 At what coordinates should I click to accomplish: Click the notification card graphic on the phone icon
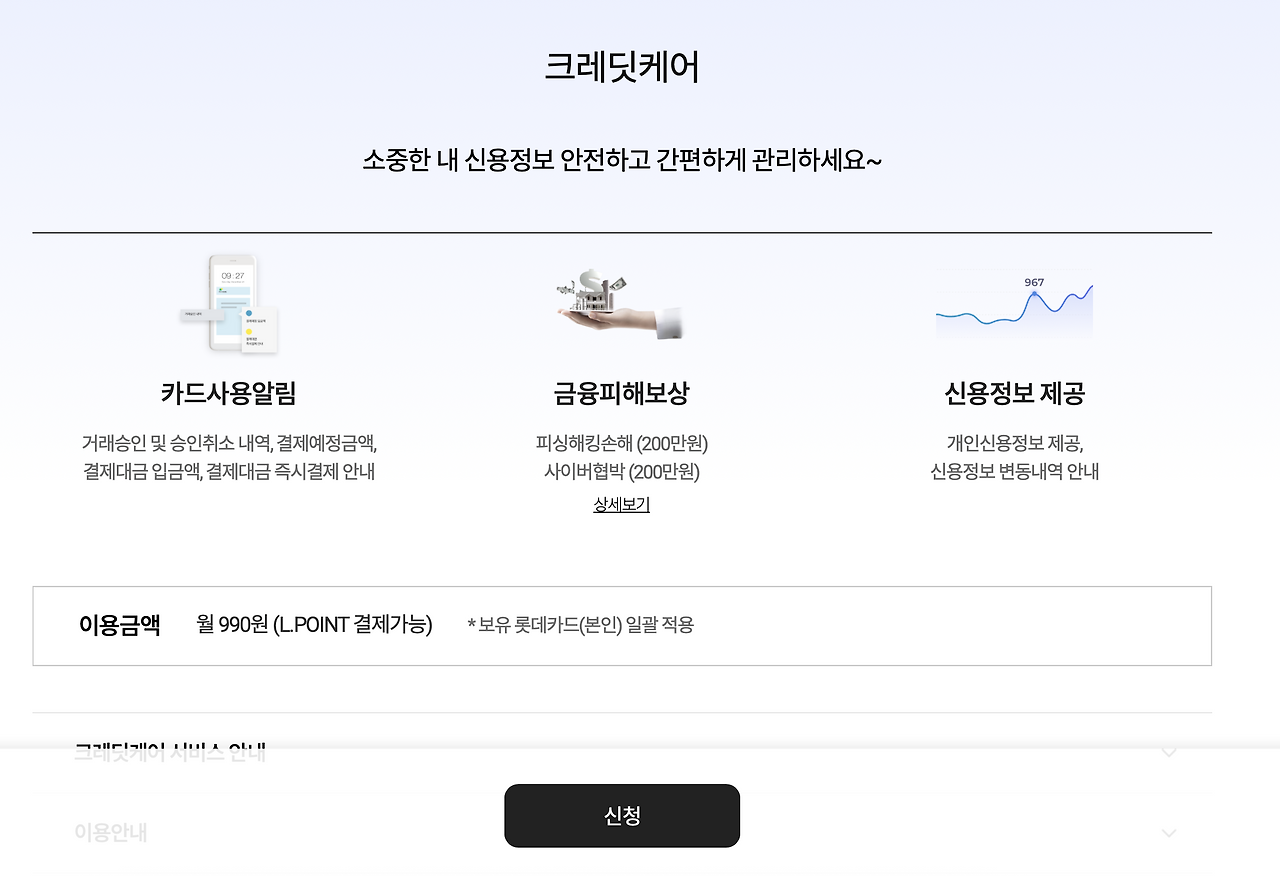260,330
